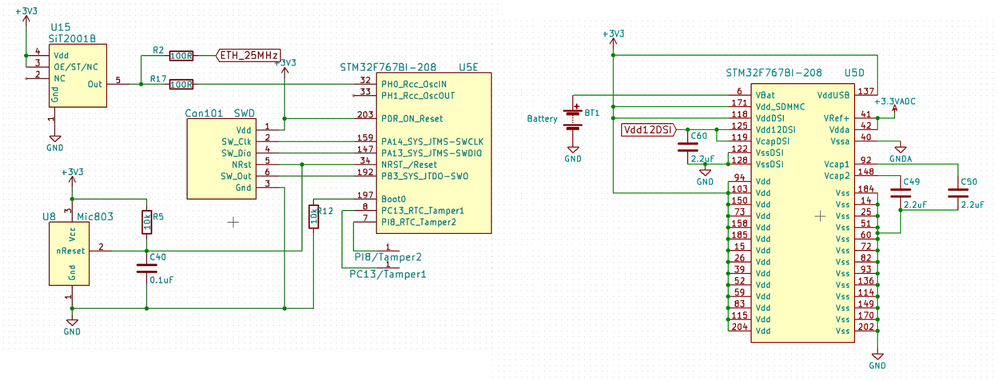Click pin number 137 on U5D

[865, 91]
